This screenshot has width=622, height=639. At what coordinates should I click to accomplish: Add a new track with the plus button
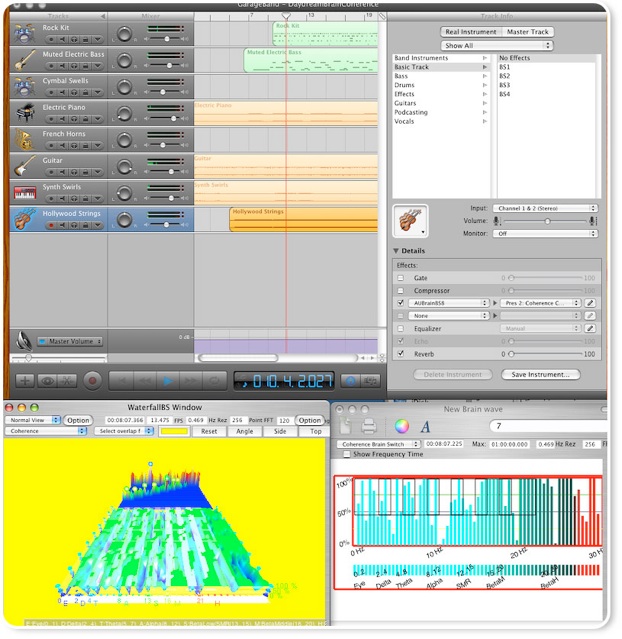click(x=24, y=381)
